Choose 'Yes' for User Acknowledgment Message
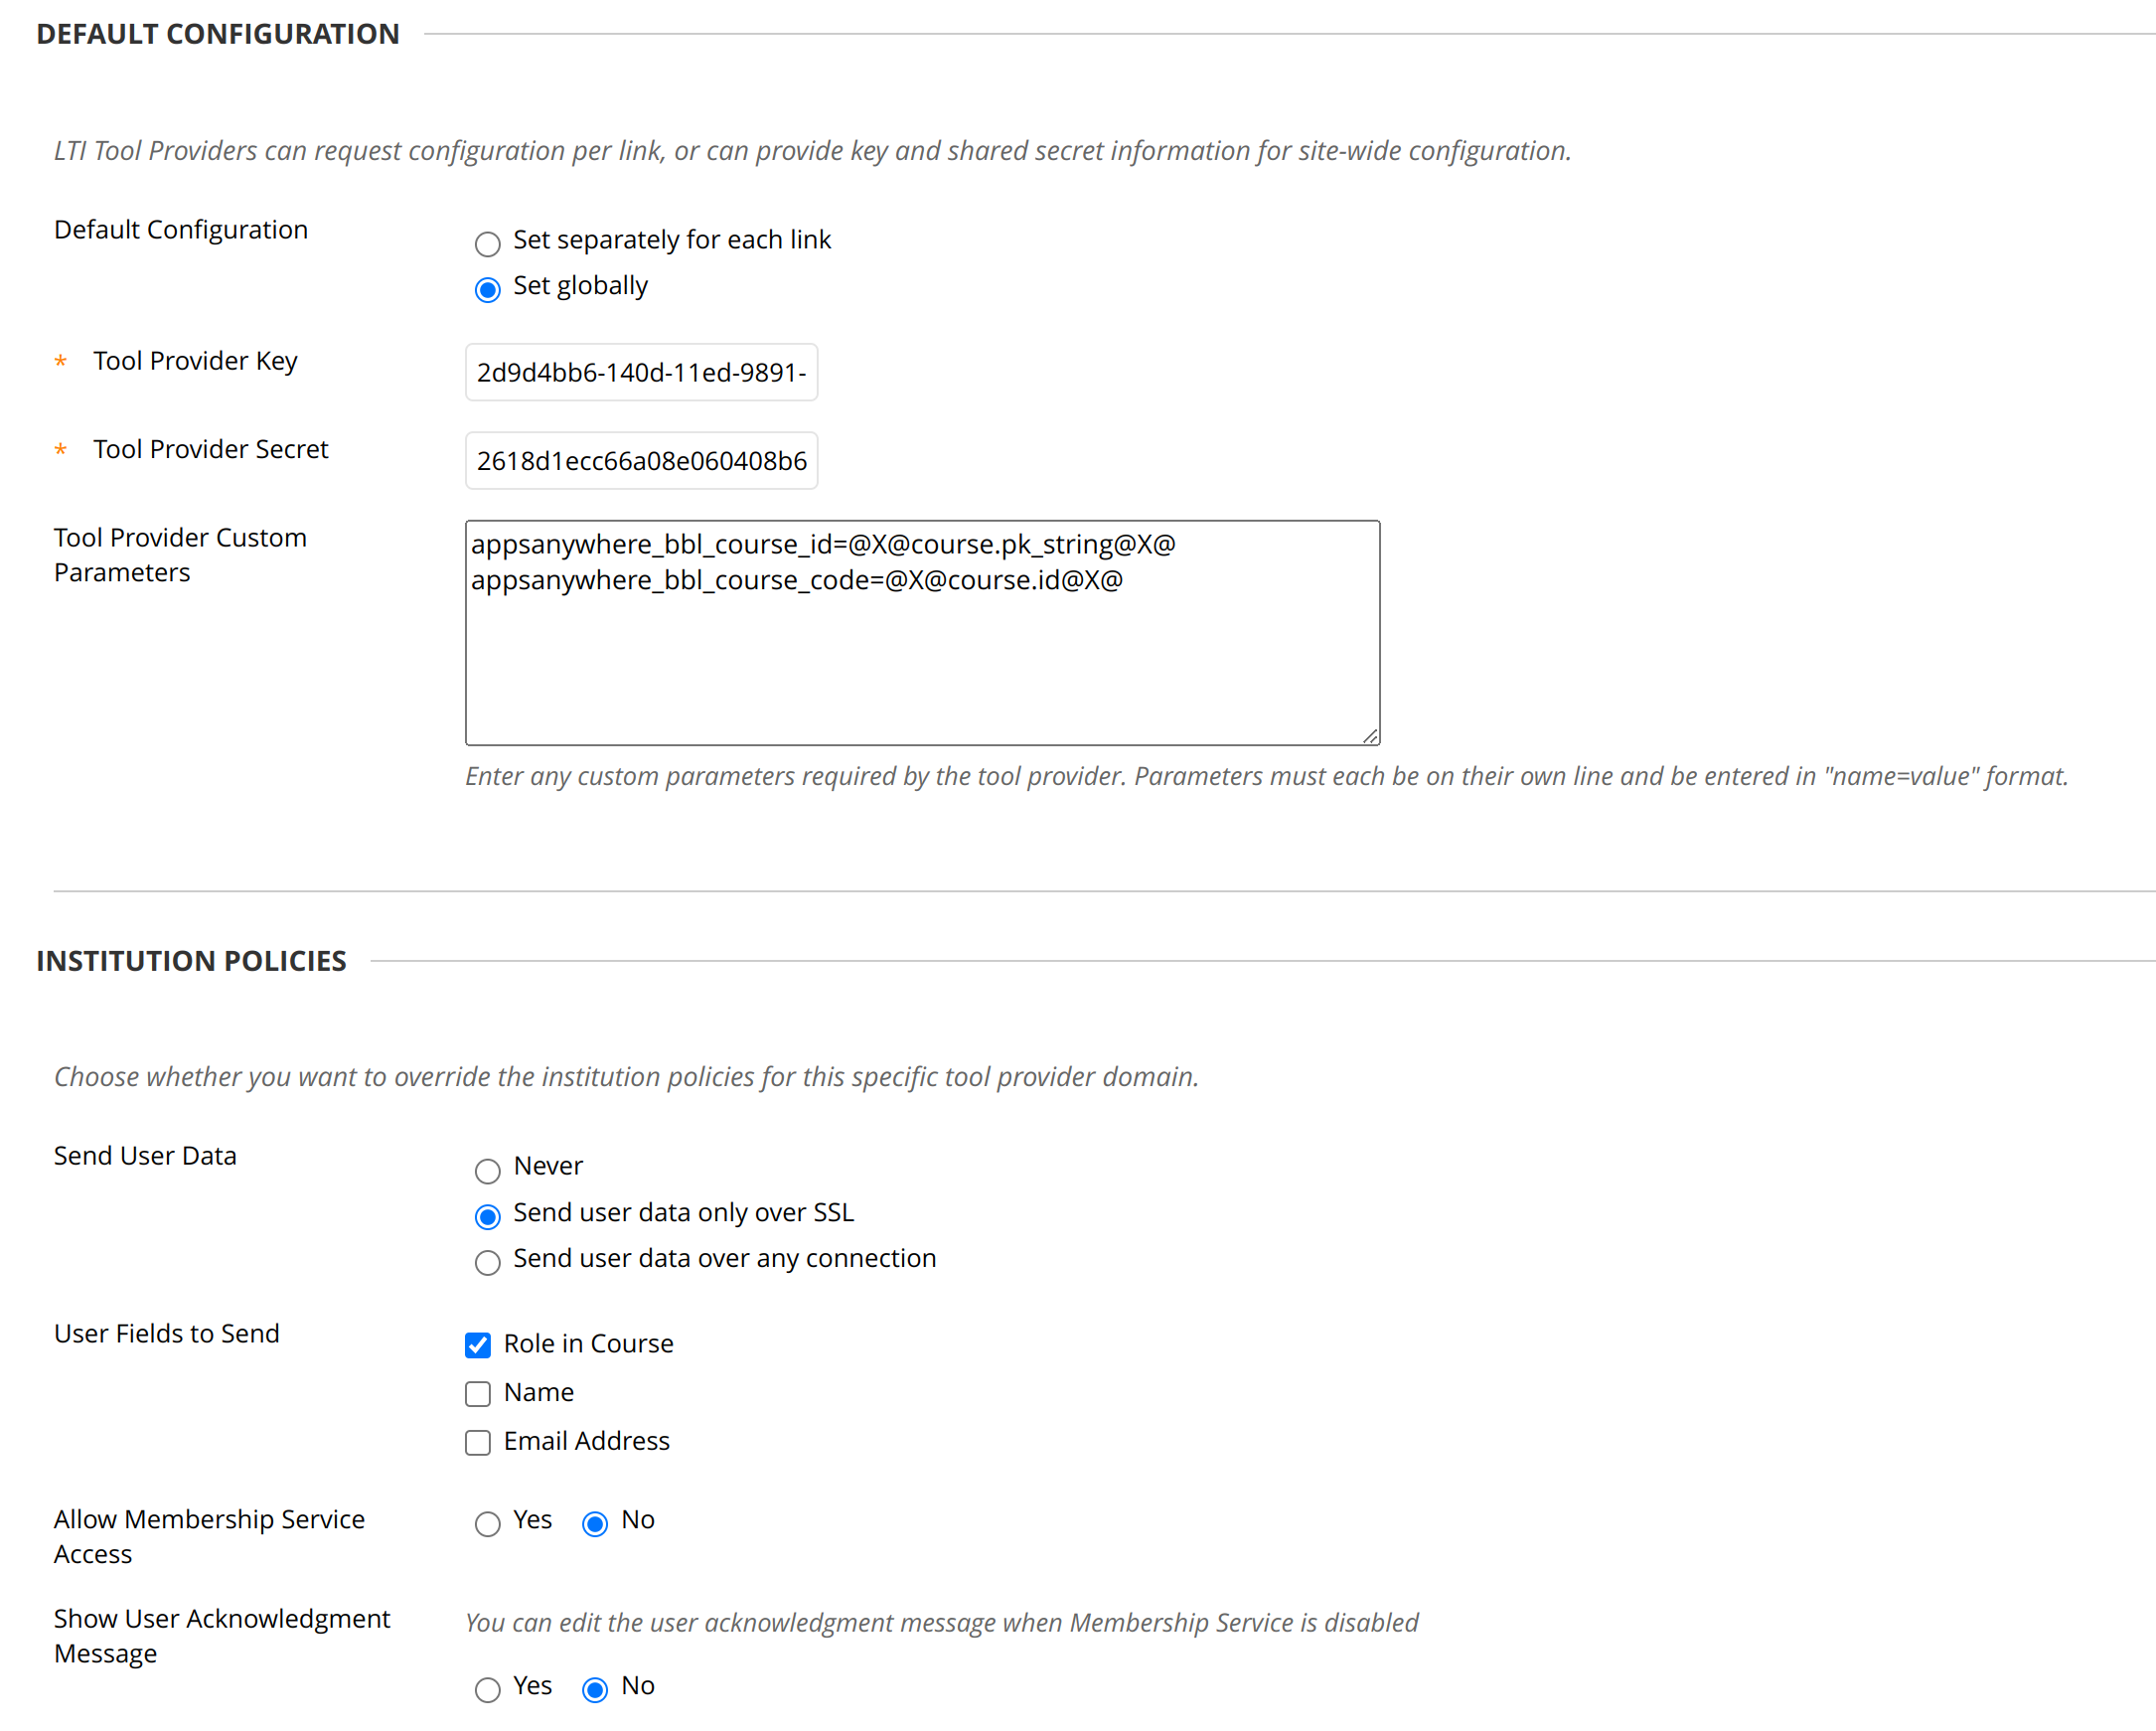 tap(487, 1690)
